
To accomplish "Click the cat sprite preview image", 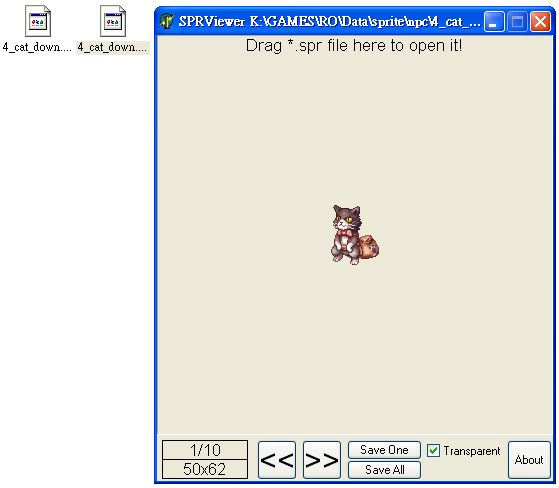I will coord(355,235).
